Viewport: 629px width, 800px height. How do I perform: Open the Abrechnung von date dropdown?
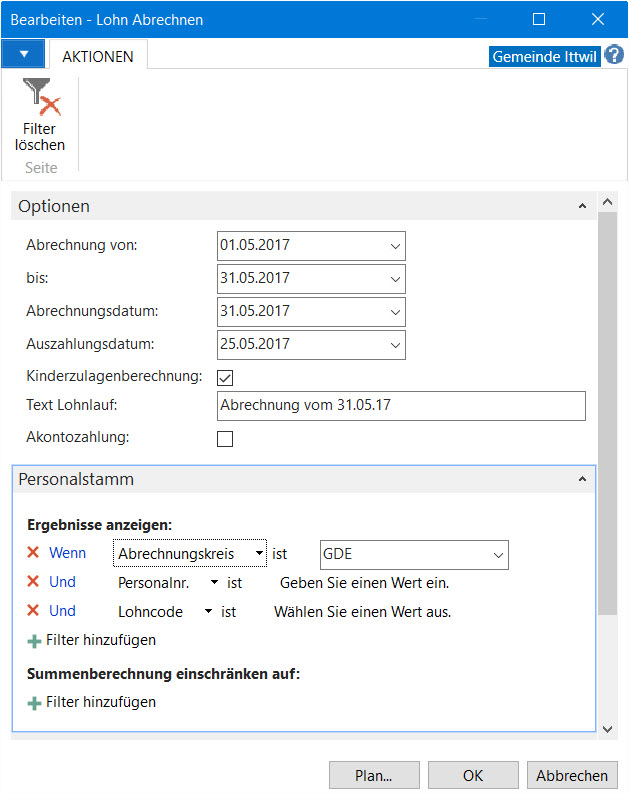[x=395, y=246]
